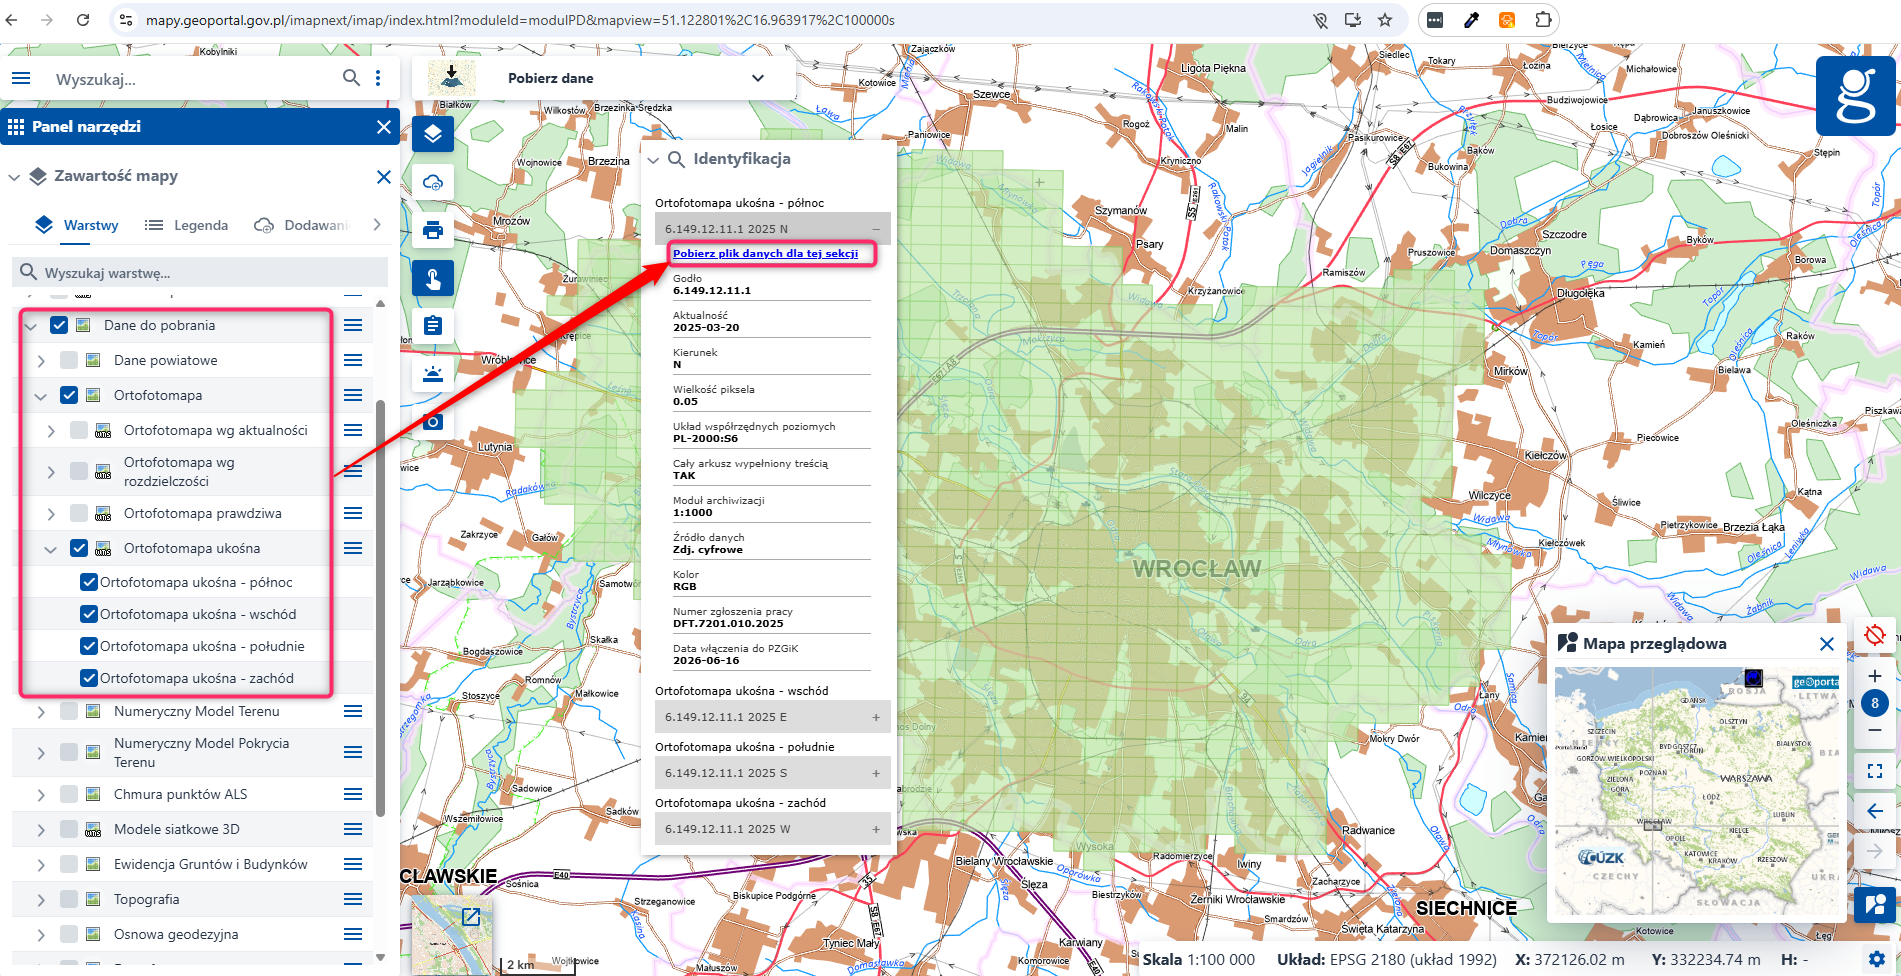Toggle the Ortofotomapa layer checkbox
This screenshot has height=976, width=1901.
tap(69, 395)
